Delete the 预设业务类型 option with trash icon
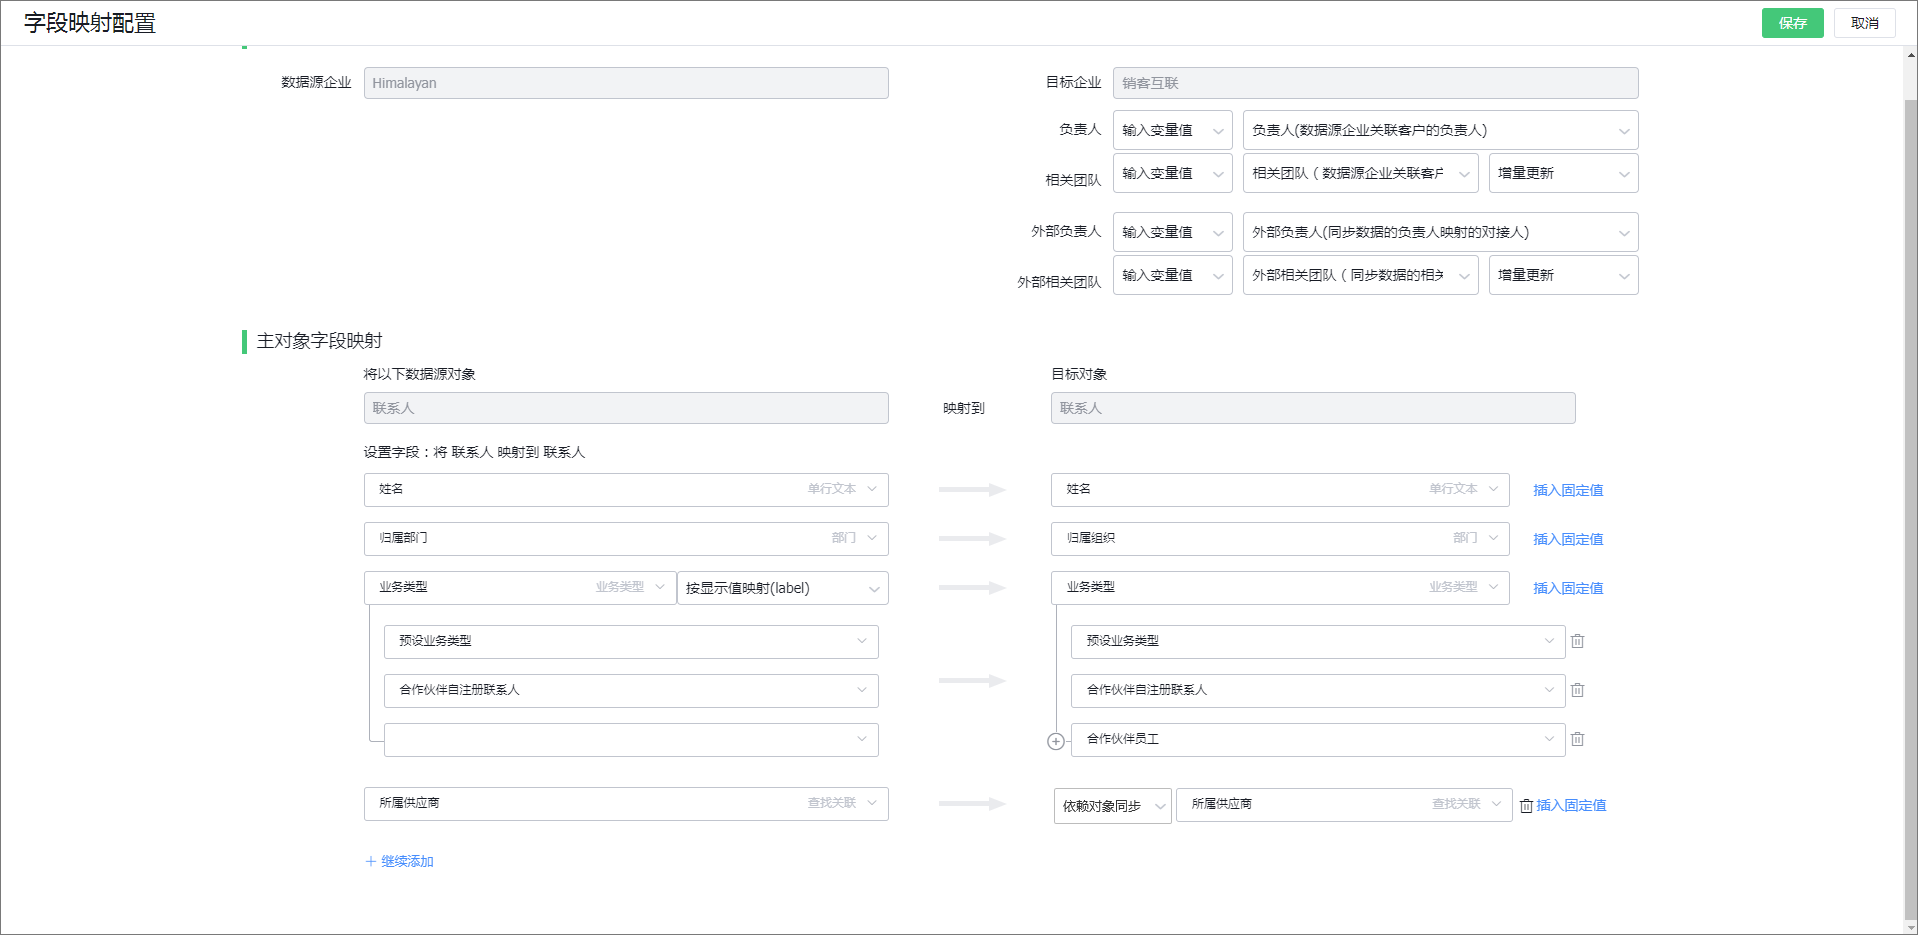This screenshot has height=935, width=1918. pyautogui.click(x=1578, y=641)
